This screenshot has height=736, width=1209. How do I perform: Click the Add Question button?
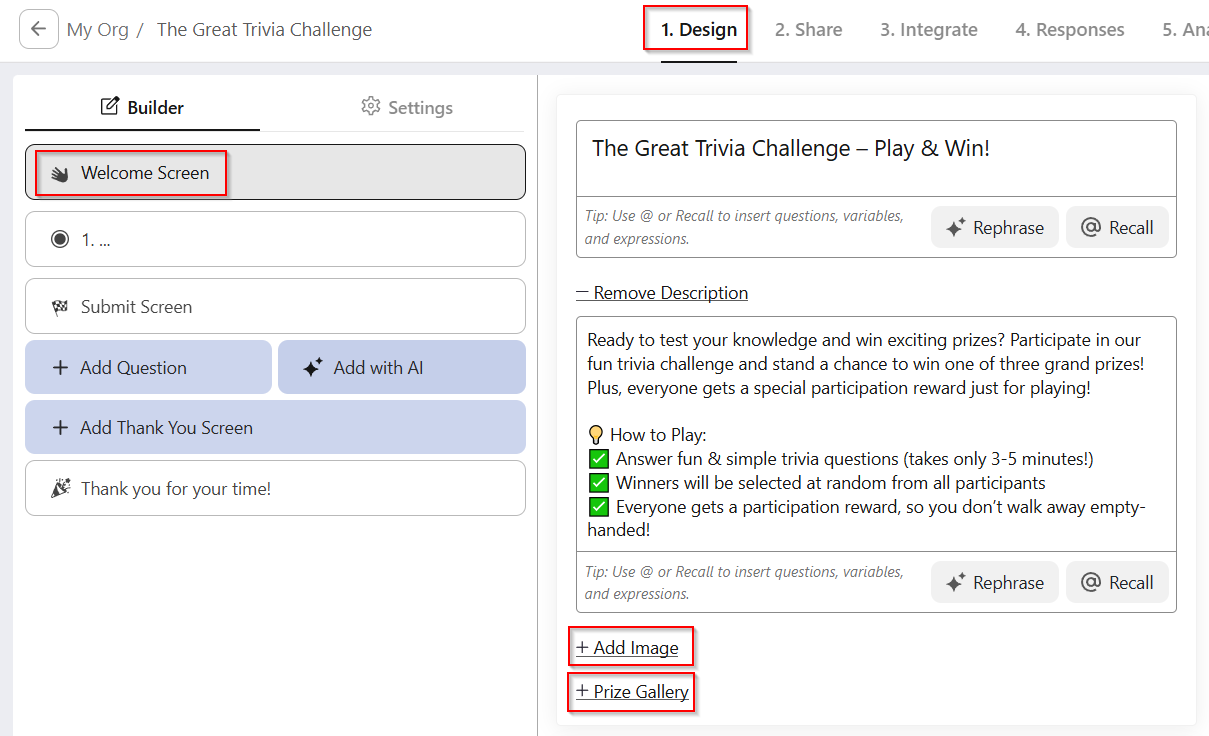click(148, 367)
